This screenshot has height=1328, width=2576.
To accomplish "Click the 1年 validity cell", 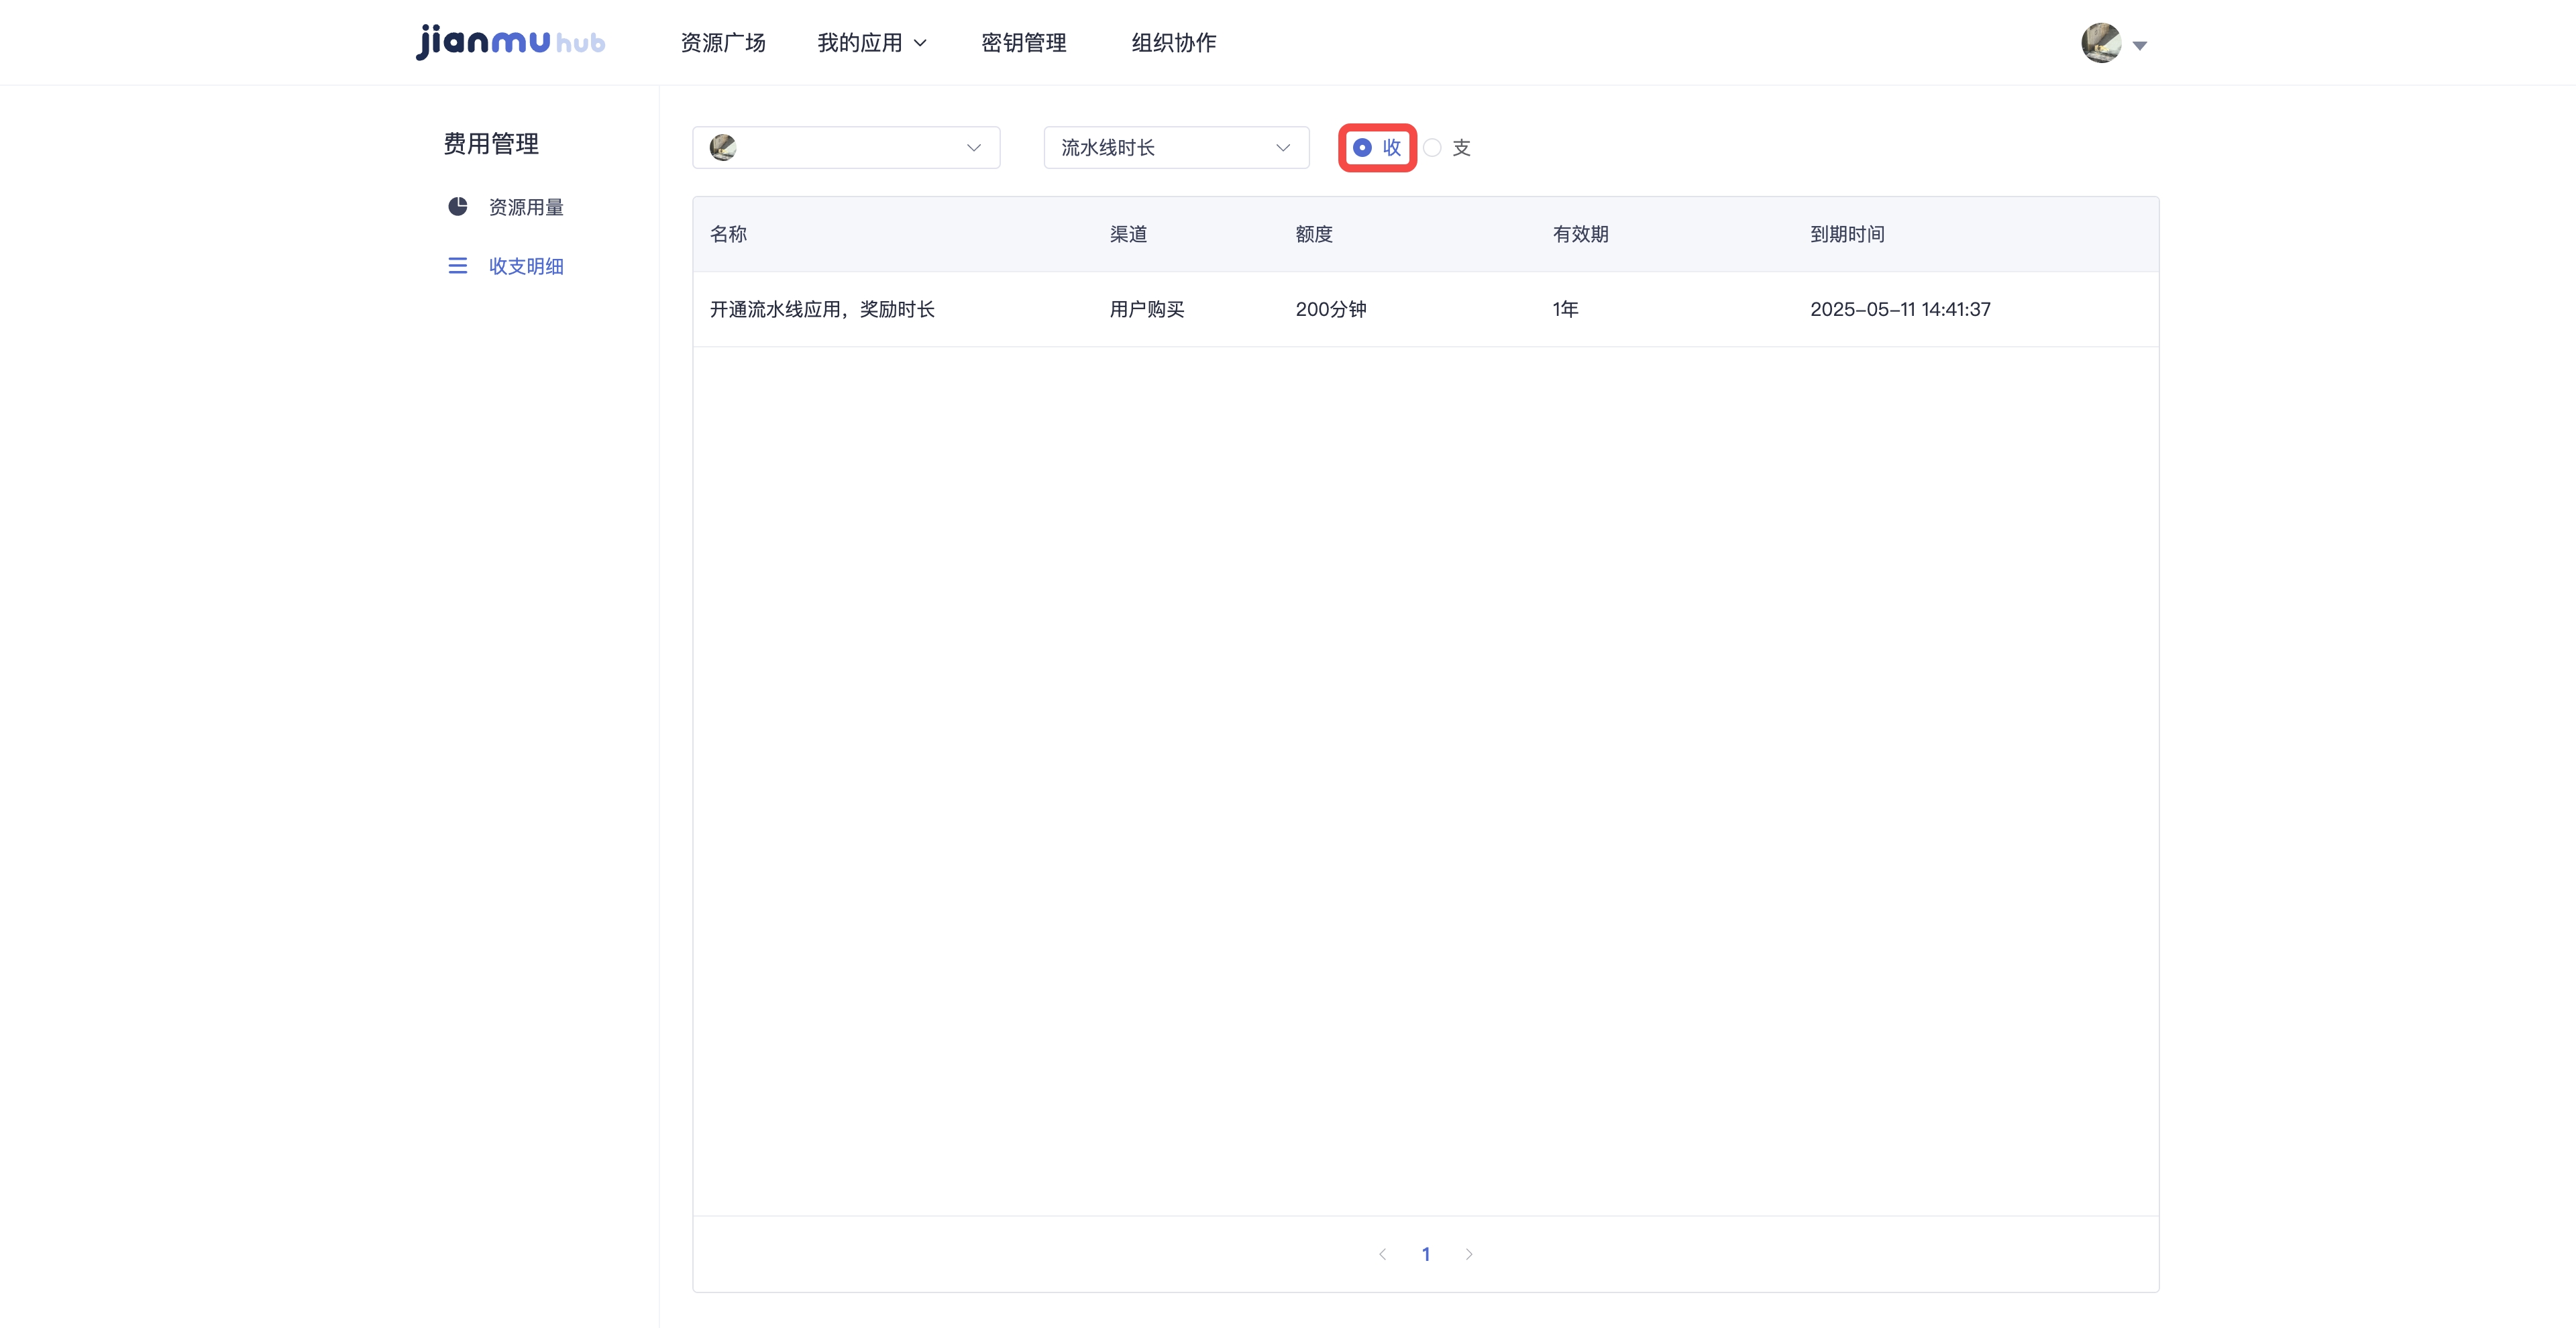I will (1565, 310).
